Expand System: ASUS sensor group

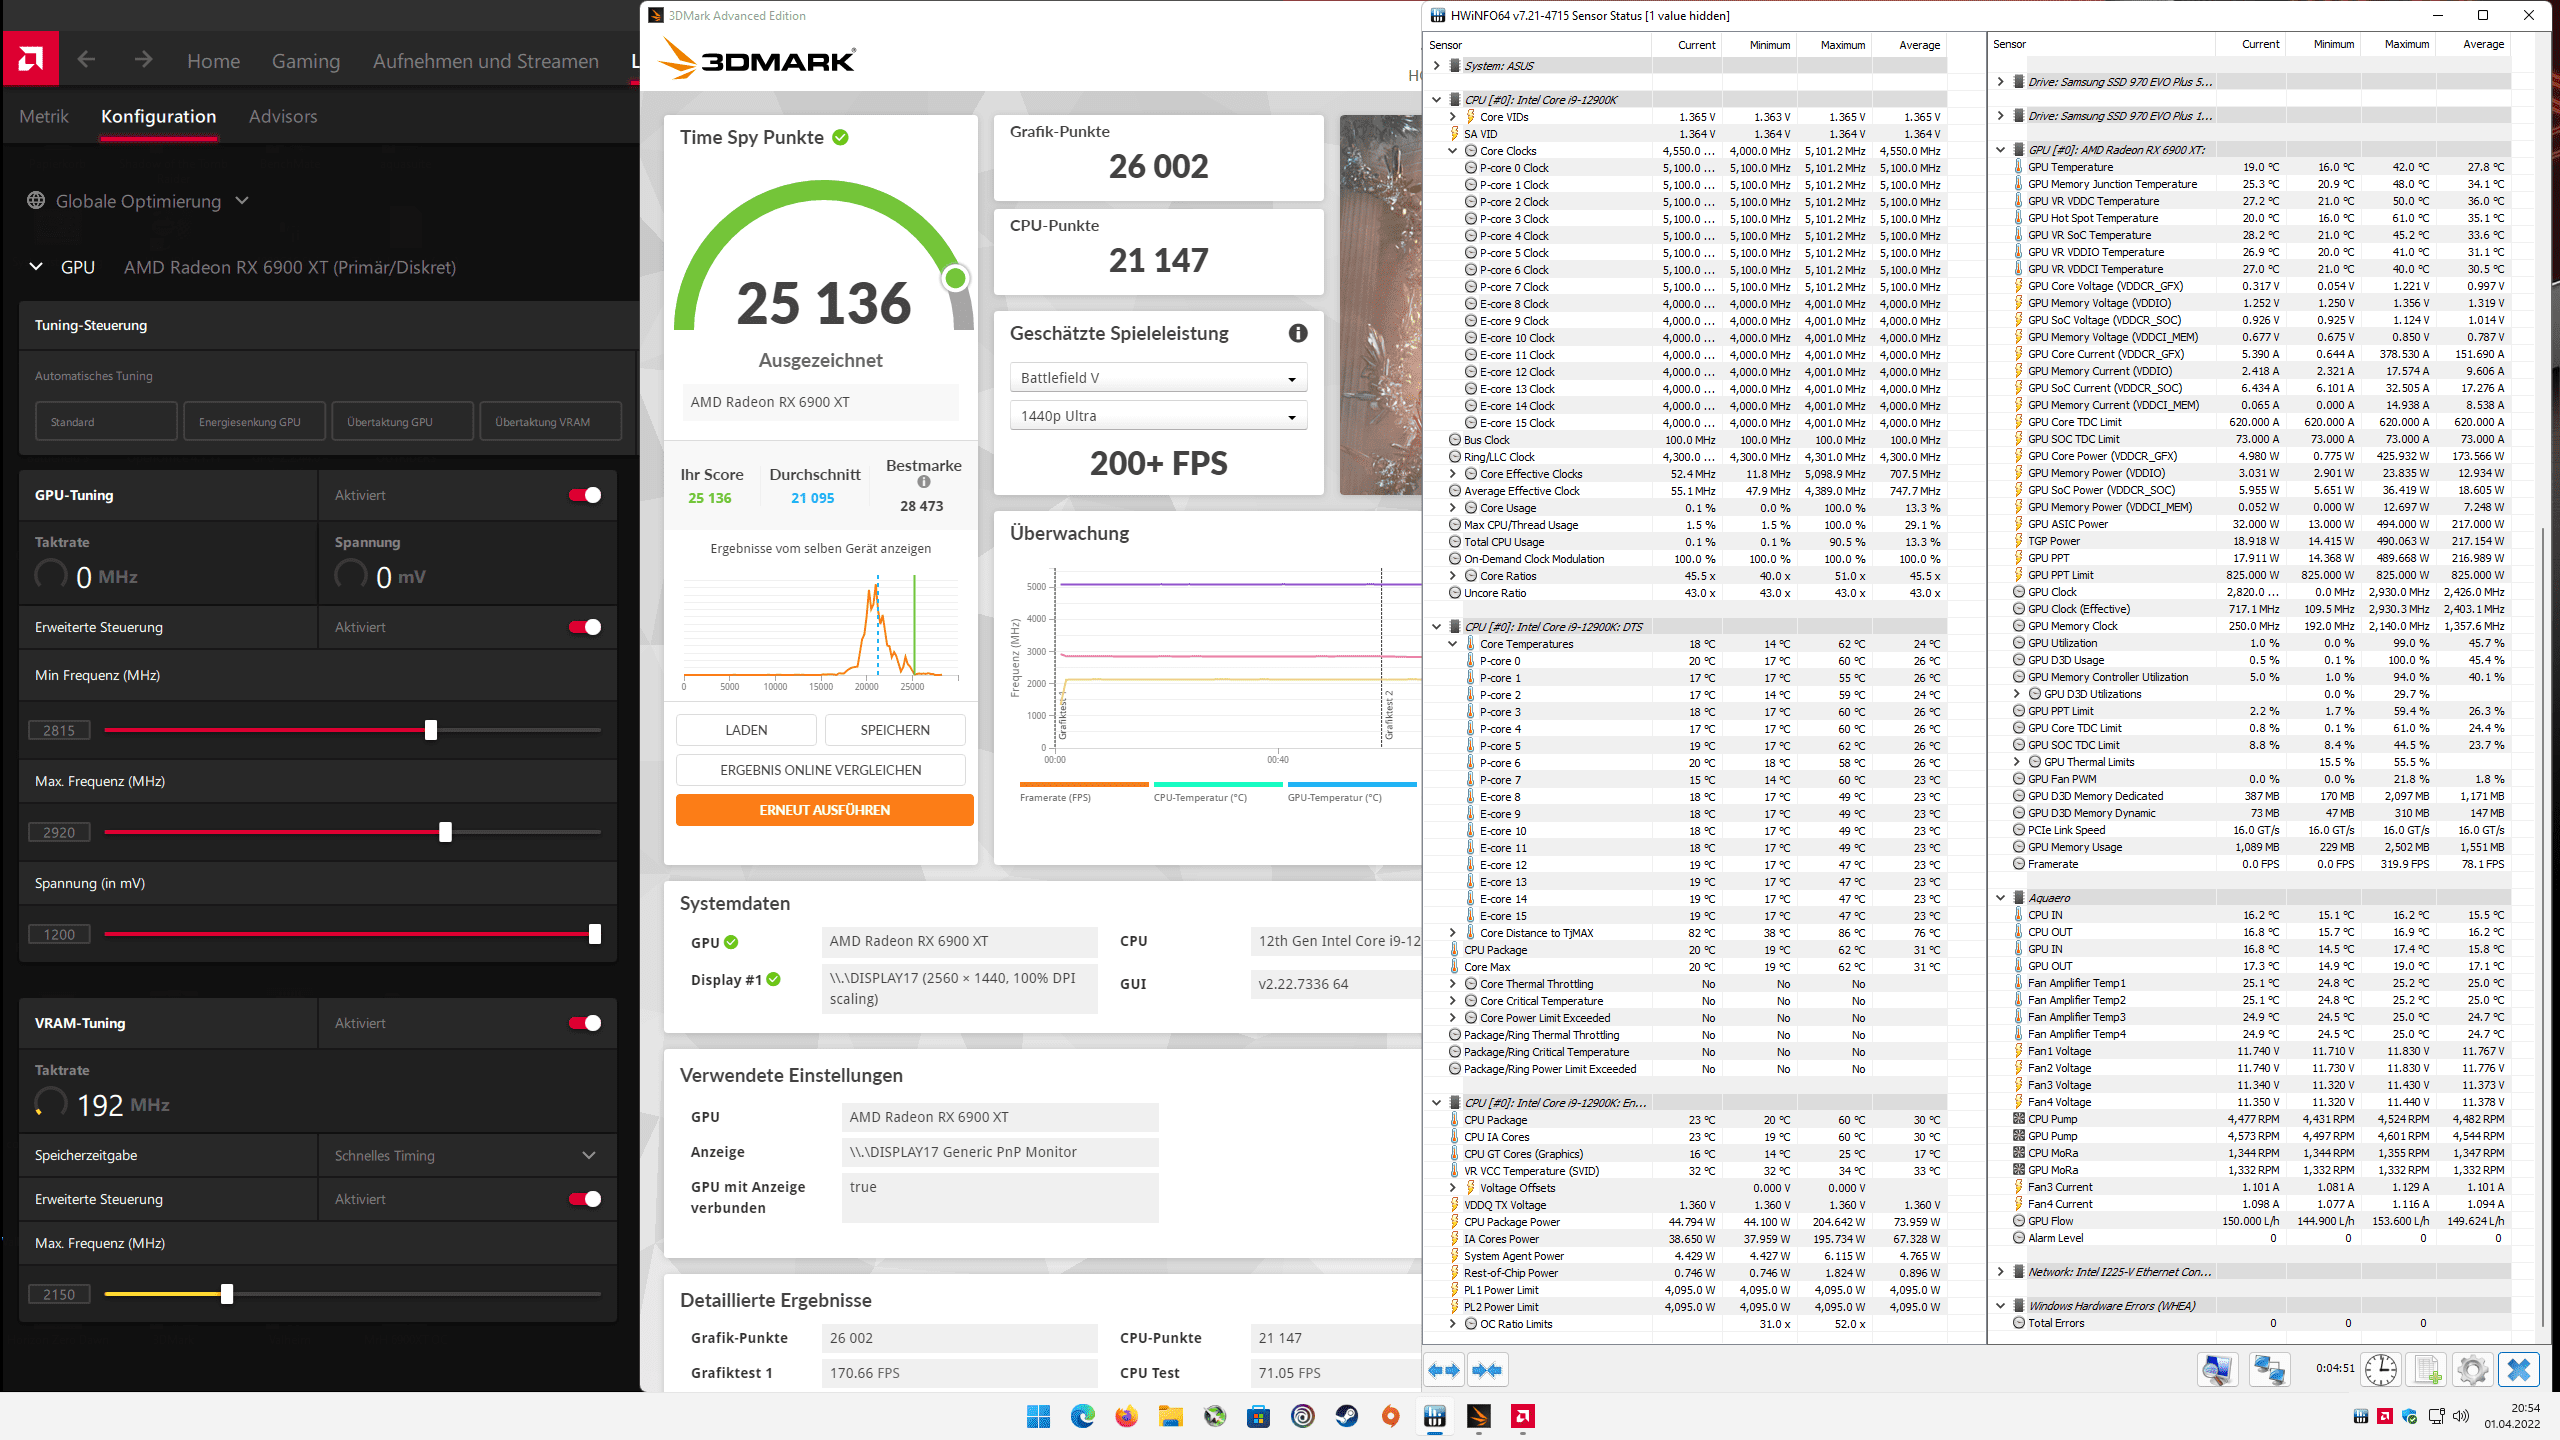coord(1437,66)
